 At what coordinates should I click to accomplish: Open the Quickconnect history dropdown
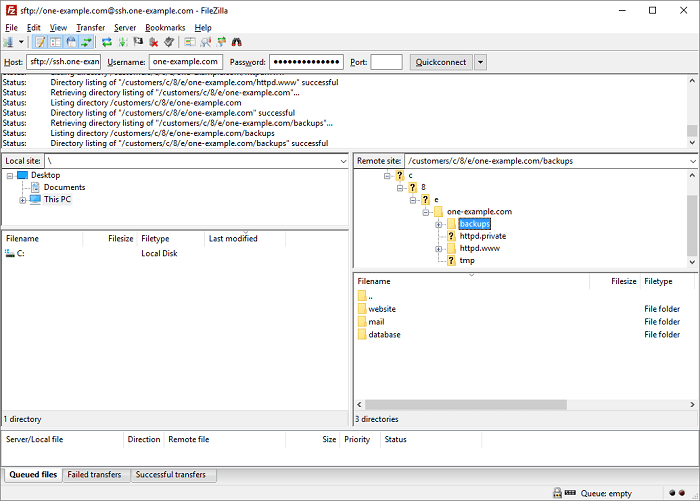pos(480,62)
